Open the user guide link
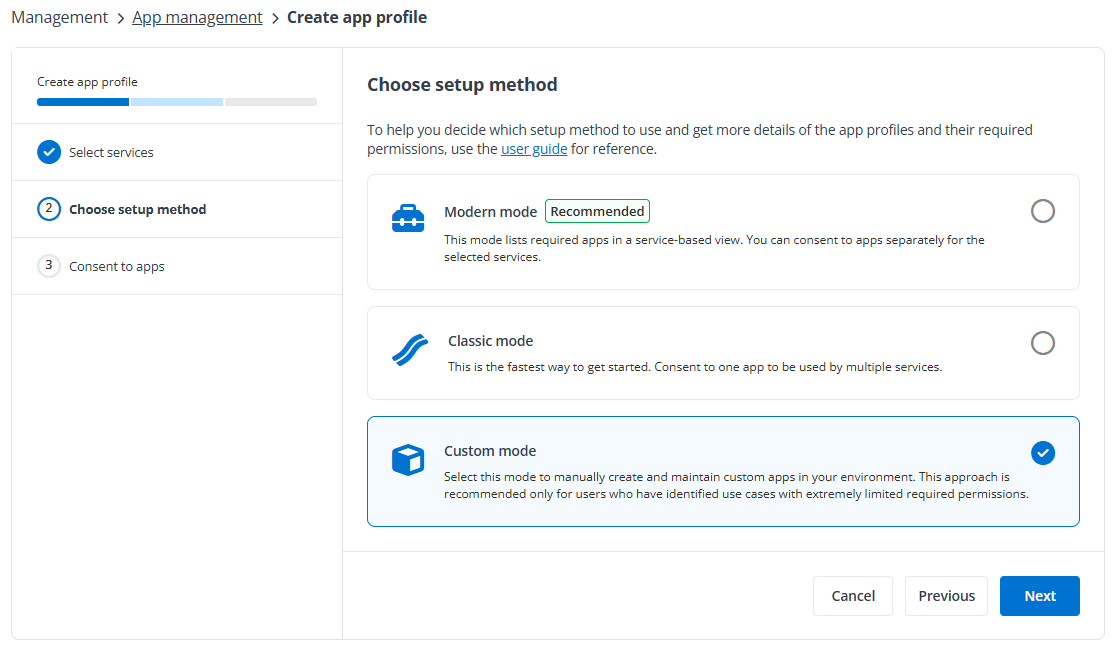 534,149
